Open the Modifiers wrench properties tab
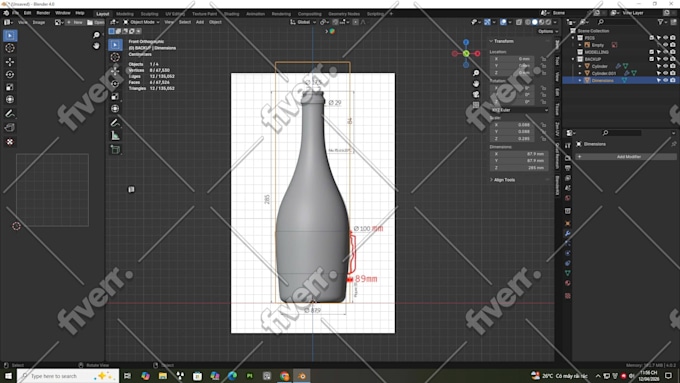This screenshot has width=680, height=383. [x=568, y=233]
